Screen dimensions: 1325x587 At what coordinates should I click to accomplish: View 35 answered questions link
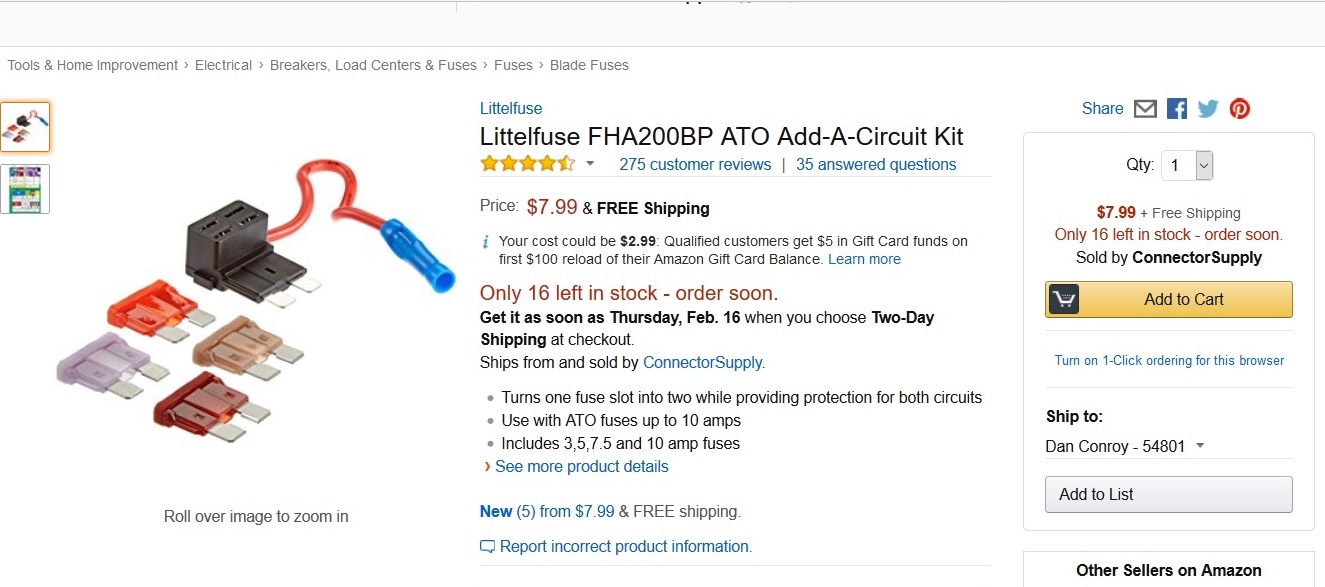pos(876,164)
